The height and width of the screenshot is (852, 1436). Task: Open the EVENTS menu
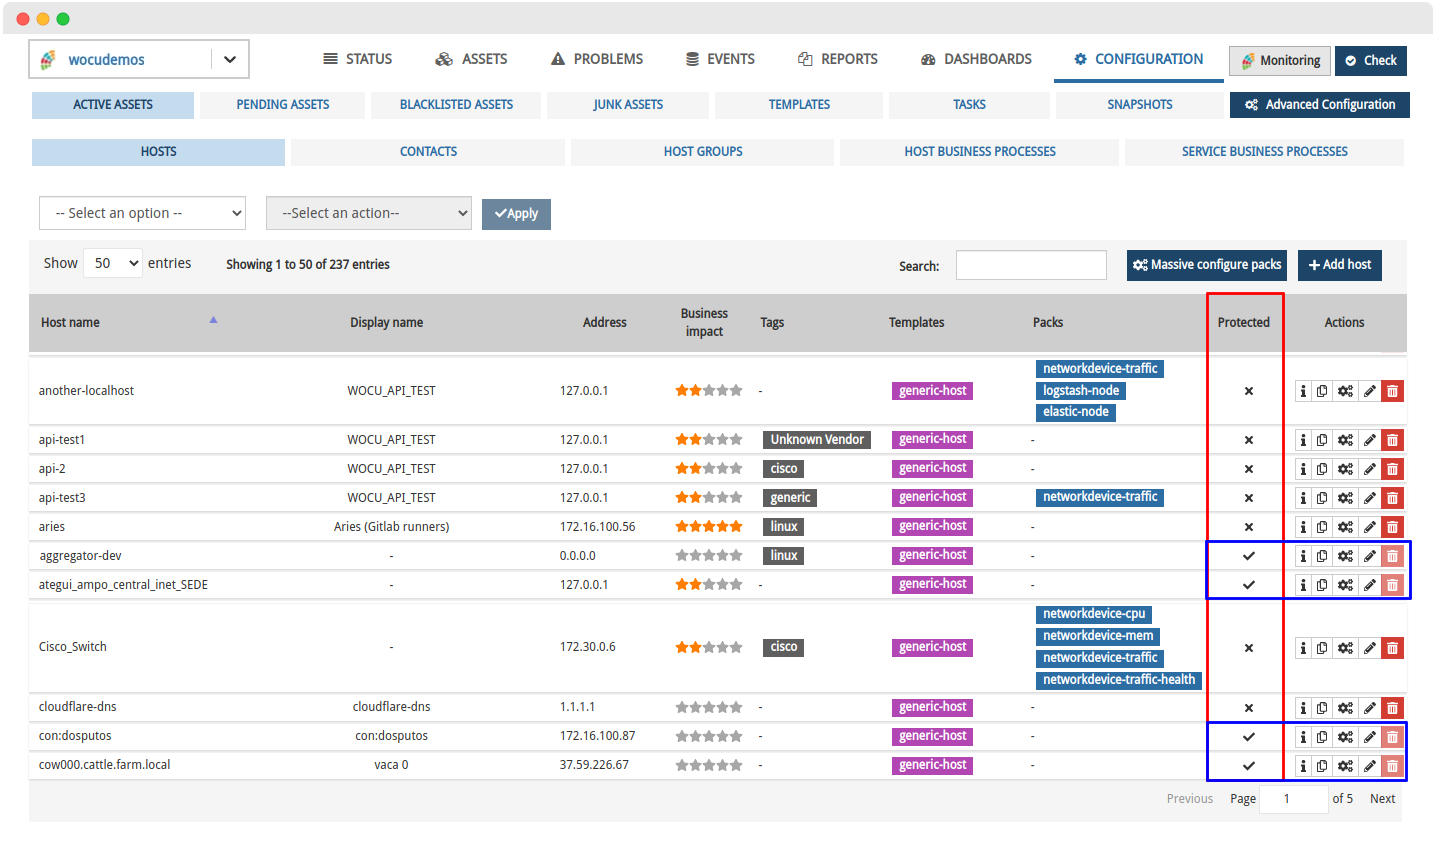[720, 59]
